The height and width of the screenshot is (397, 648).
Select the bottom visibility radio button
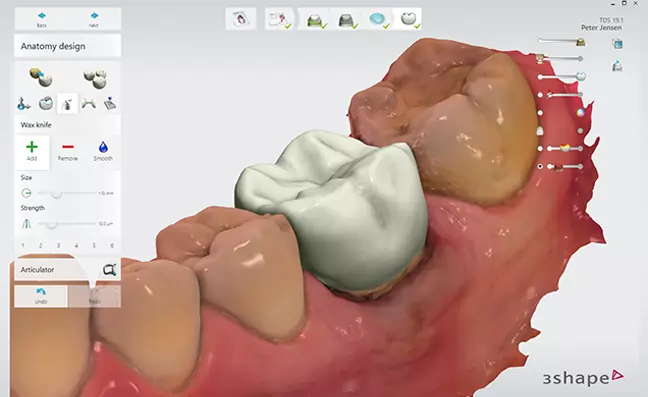click(540, 166)
